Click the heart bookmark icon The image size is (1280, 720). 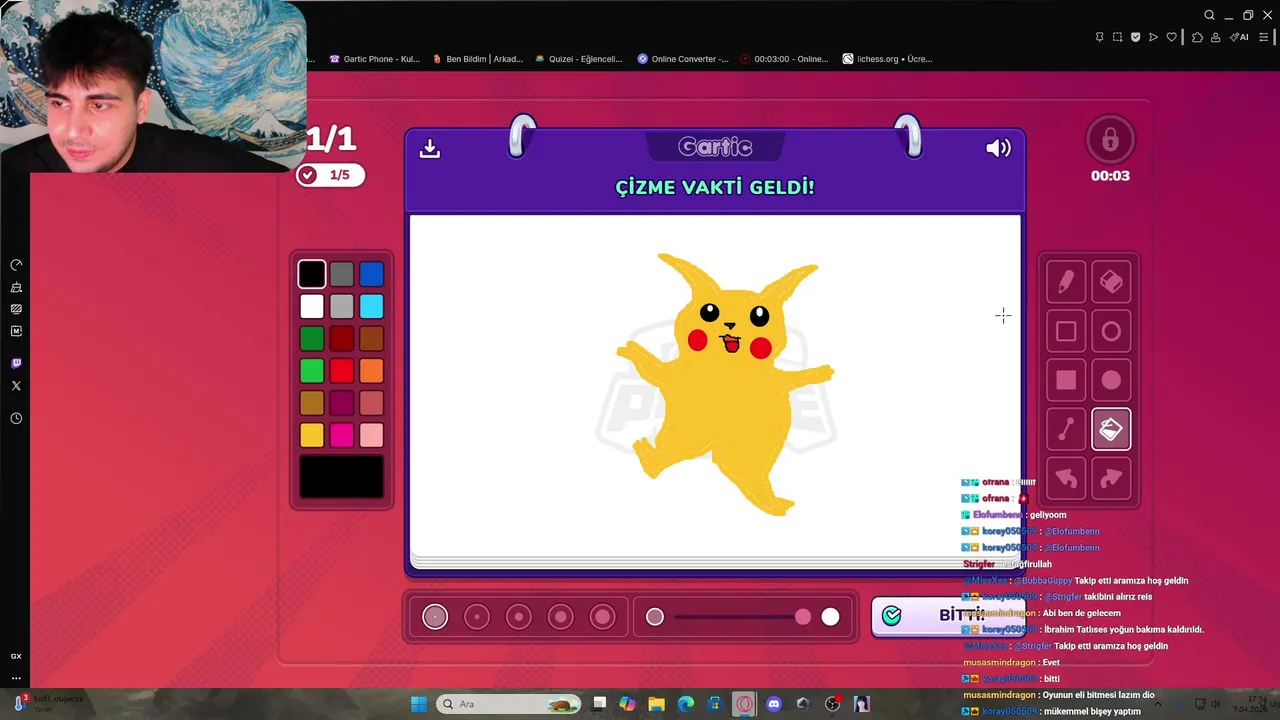tap(1171, 37)
